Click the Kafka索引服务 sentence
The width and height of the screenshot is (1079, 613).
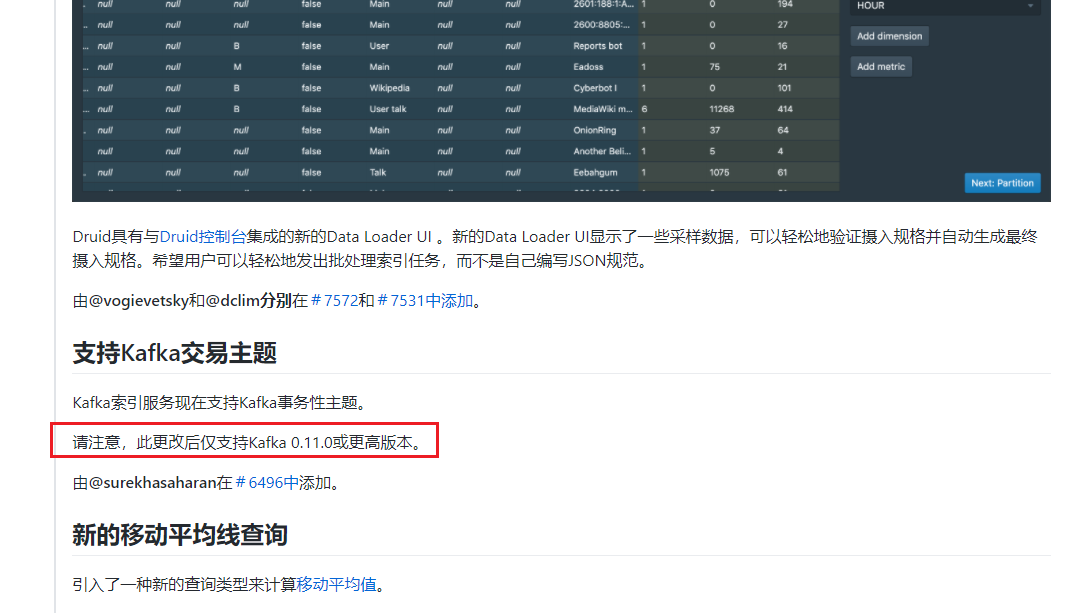(218, 402)
